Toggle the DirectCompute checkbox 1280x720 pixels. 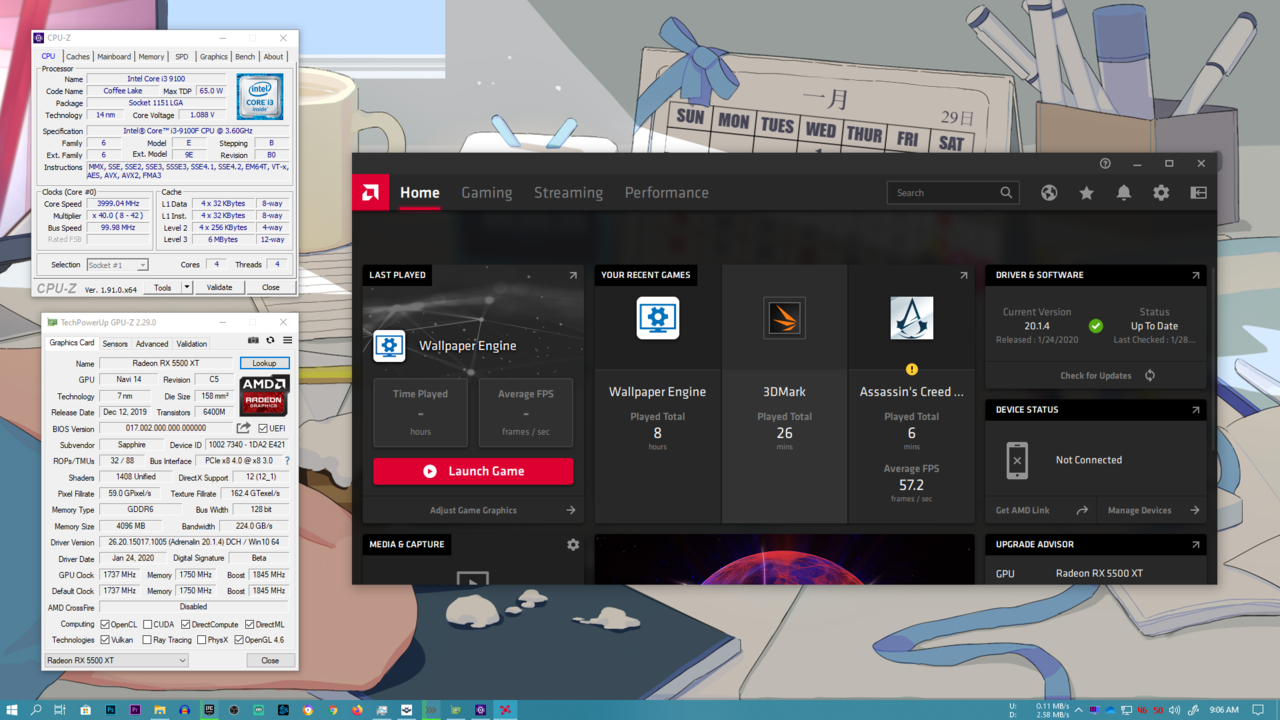point(185,624)
